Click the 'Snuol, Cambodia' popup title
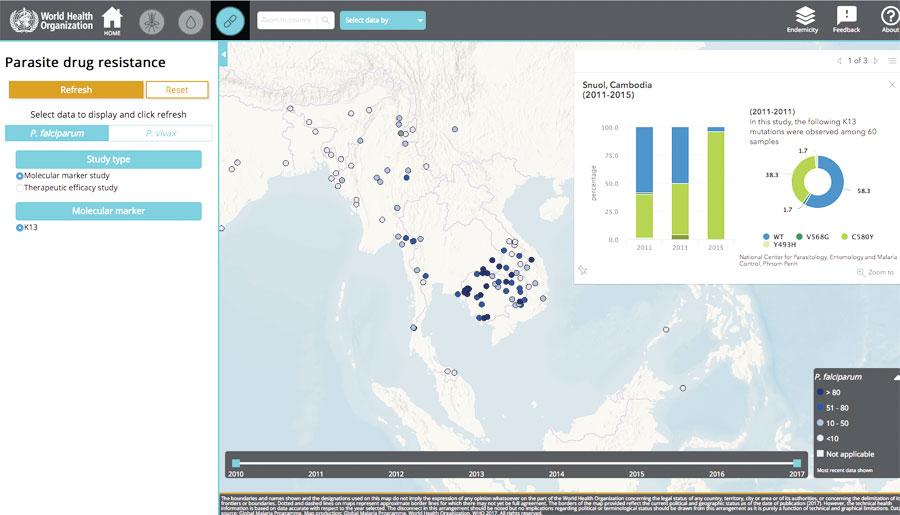Image resolution: width=900 pixels, height=515 pixels. 617,85
